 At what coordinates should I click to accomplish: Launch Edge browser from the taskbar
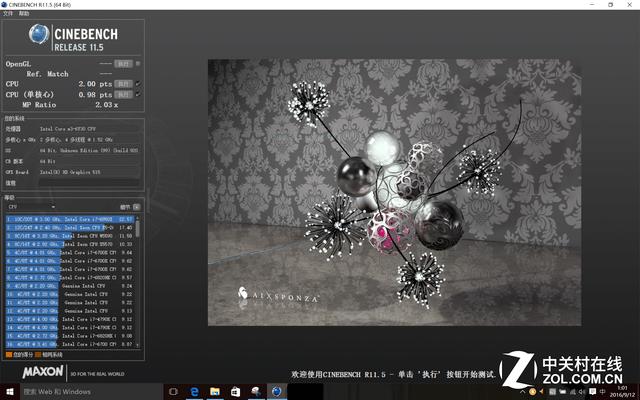pyautogui.click(x=193, y=392)
